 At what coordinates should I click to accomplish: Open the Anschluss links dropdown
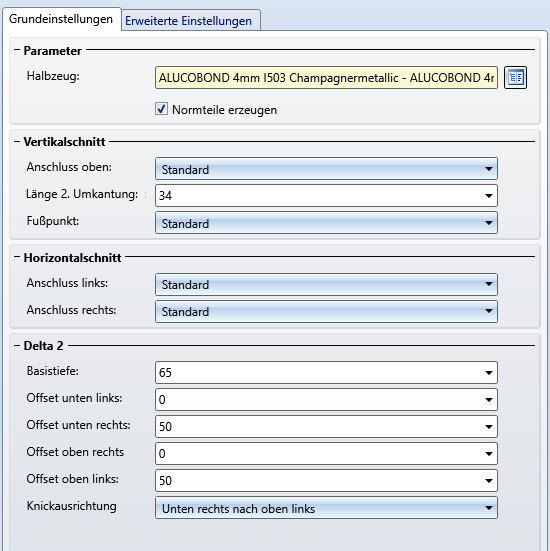point(326,284)
